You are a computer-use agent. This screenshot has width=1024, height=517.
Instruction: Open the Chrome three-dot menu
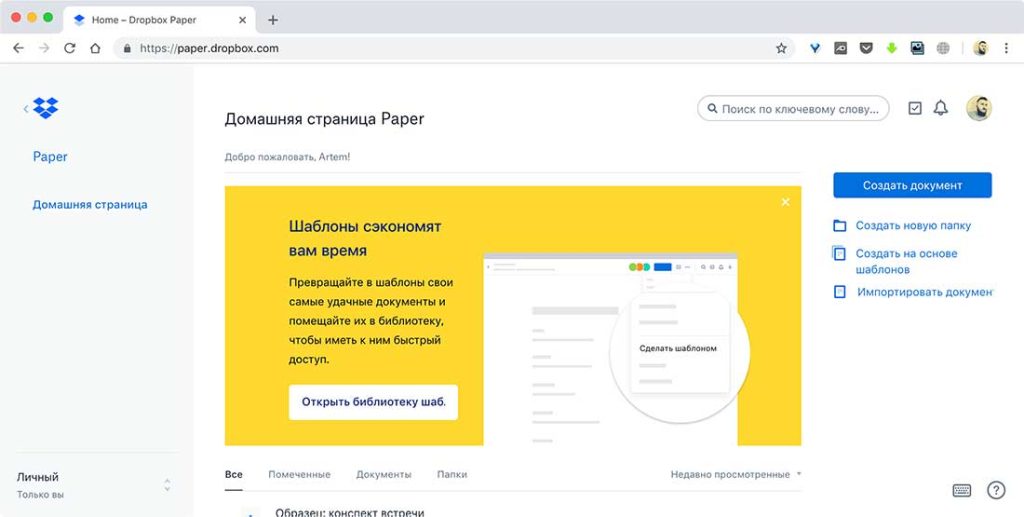pos(1006,48)
